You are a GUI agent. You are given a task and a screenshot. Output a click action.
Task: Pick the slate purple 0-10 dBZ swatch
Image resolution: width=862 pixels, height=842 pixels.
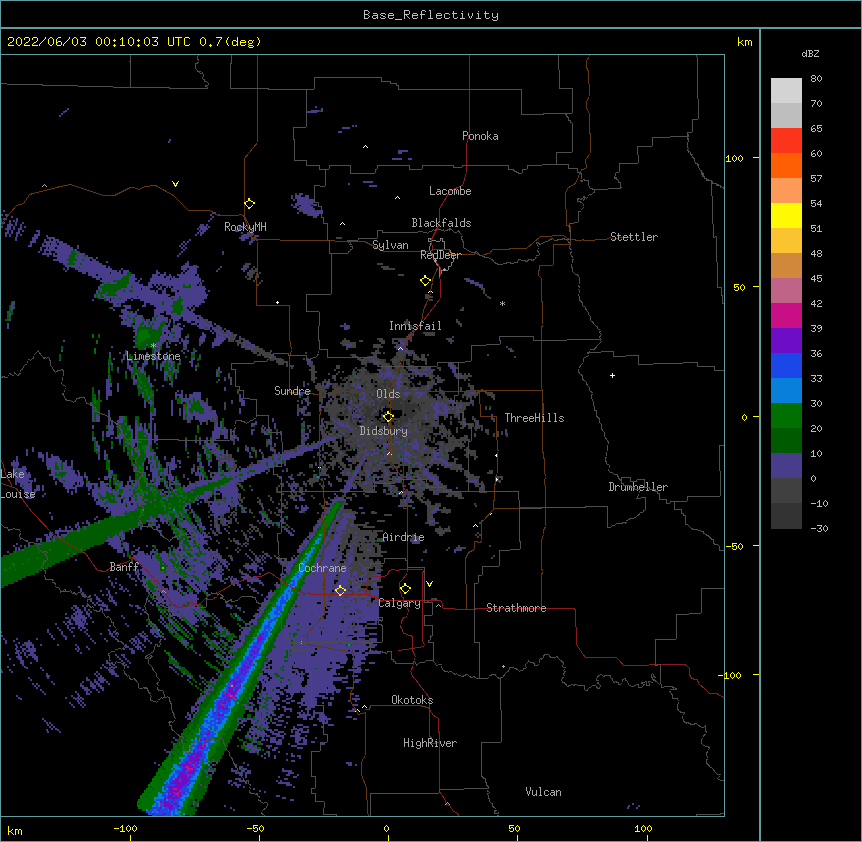tap(786, 466)
